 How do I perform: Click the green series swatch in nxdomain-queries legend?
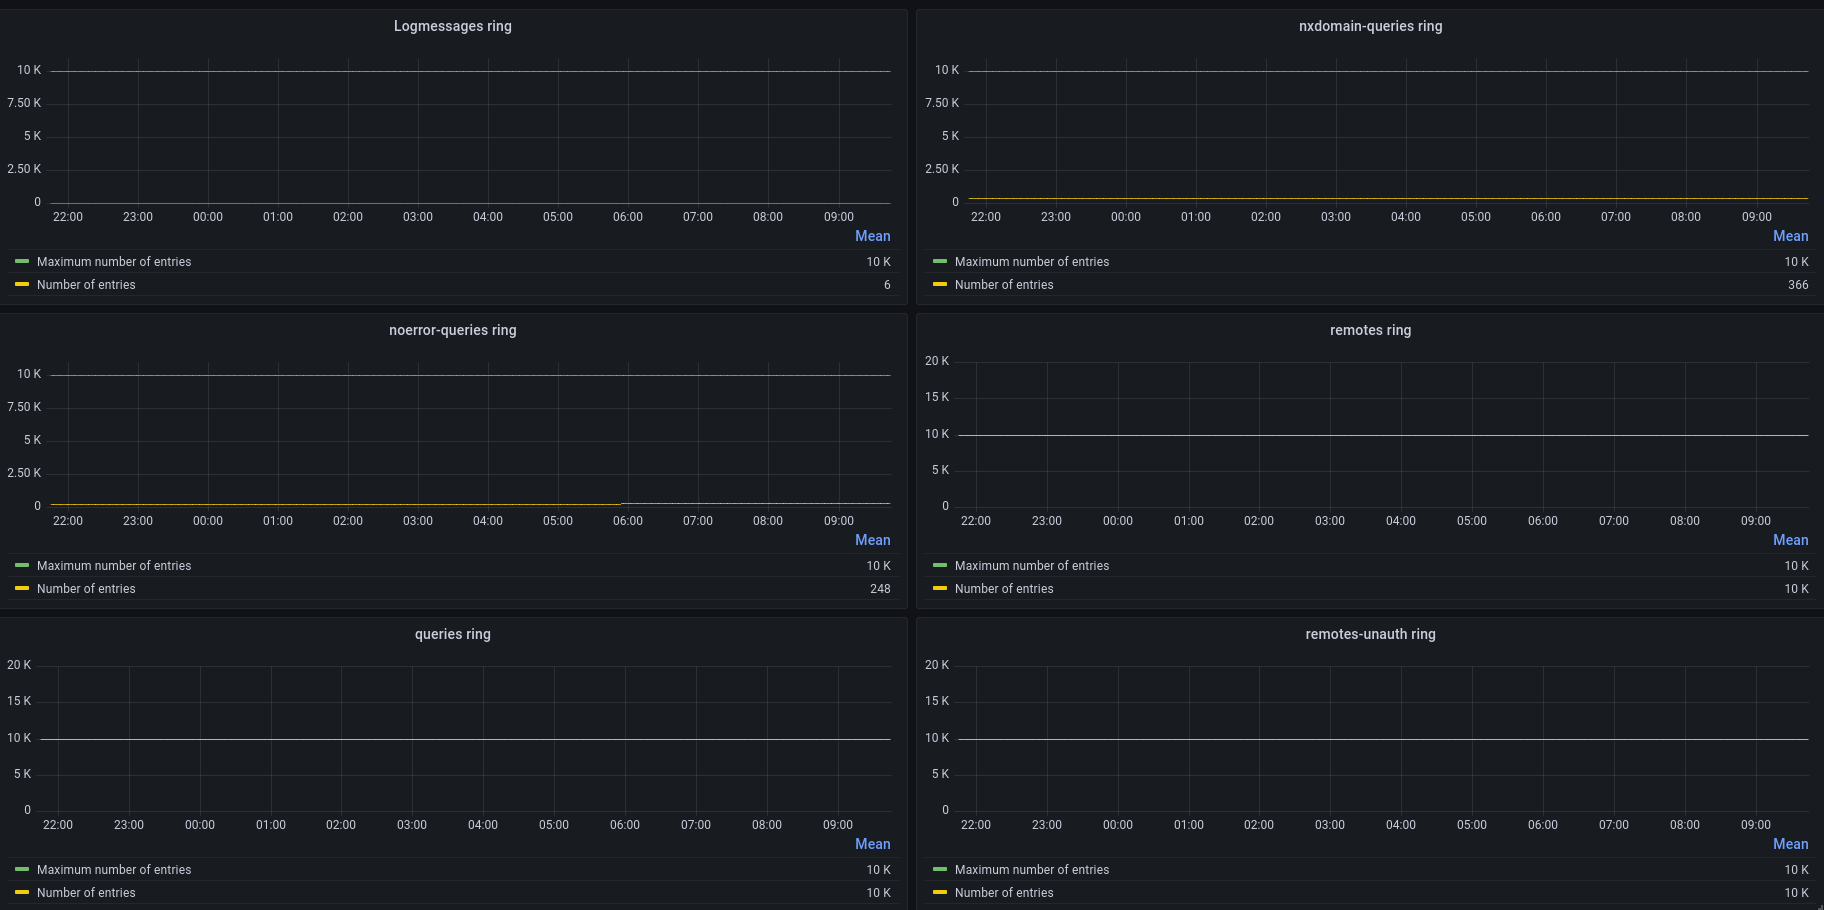point(940,262)
